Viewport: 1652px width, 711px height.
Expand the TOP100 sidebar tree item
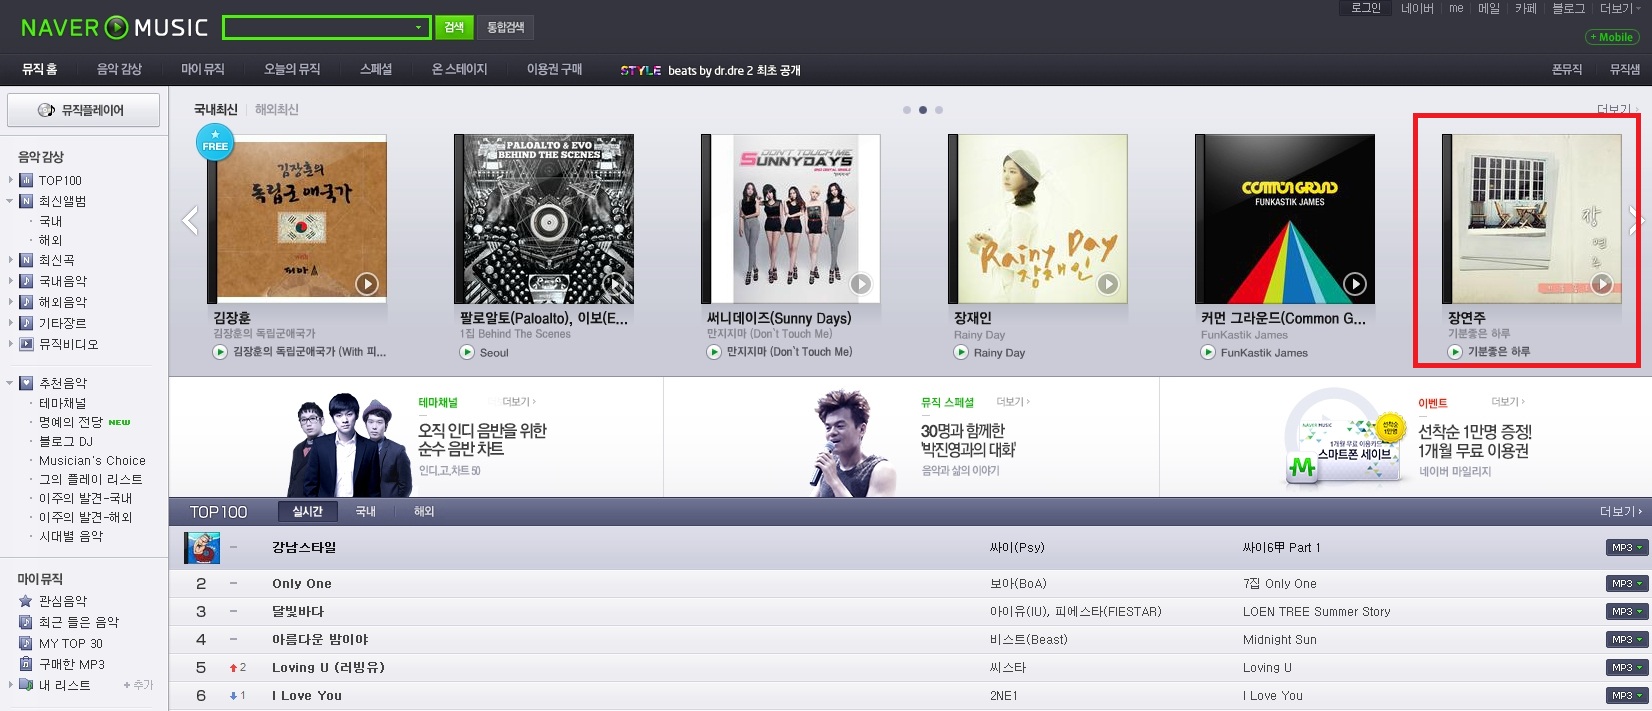pos(11,180)
